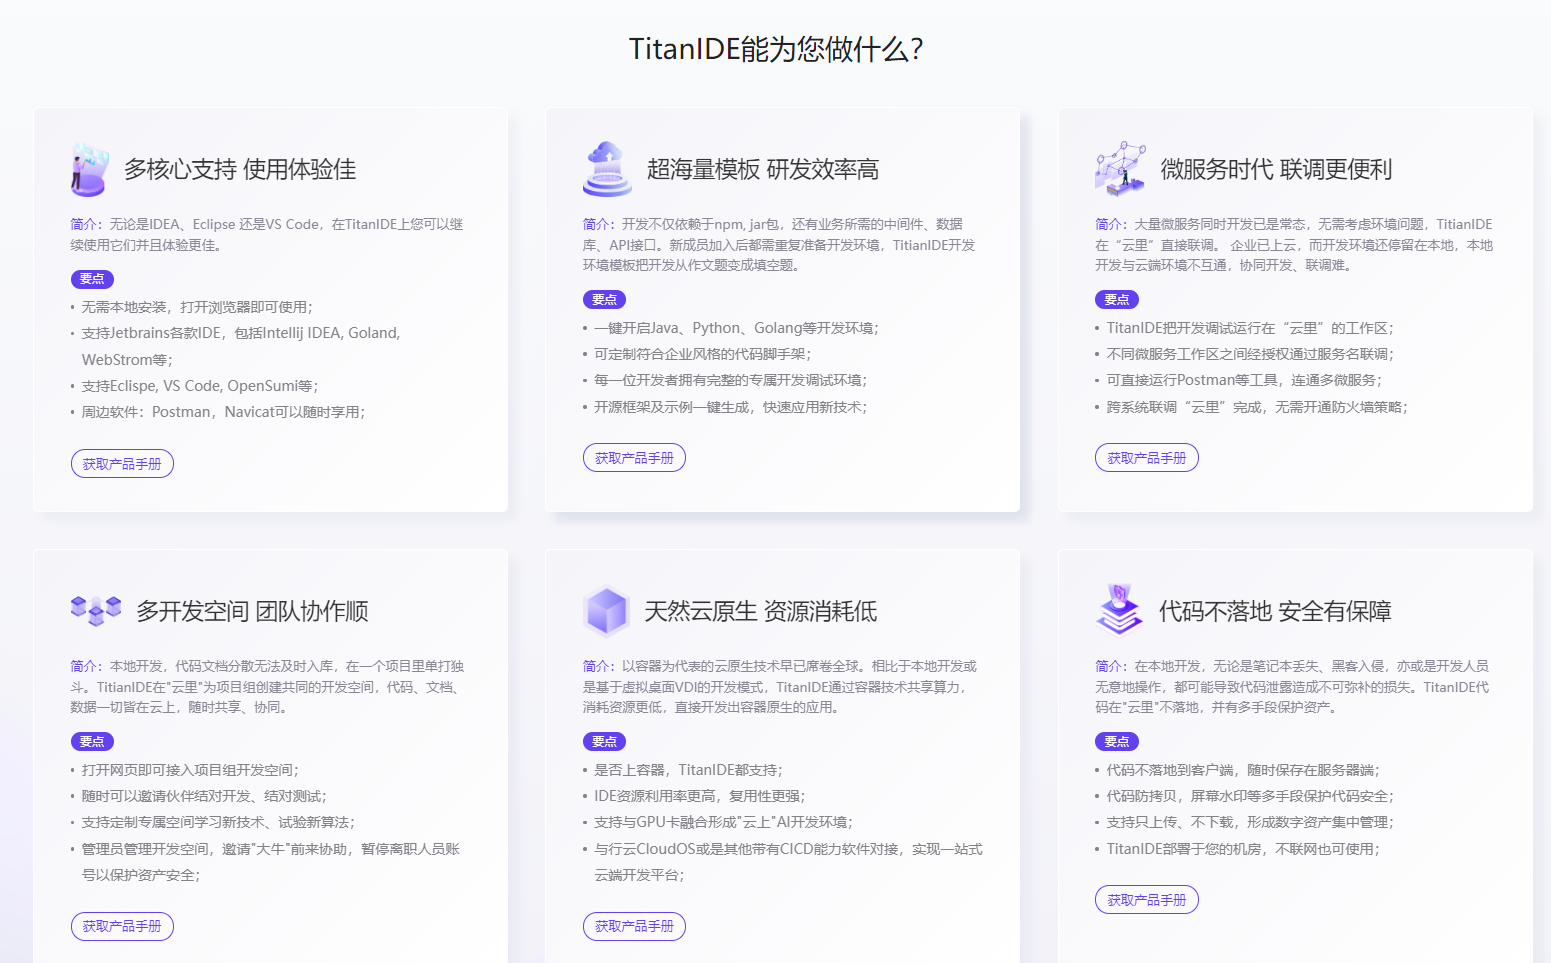Click the 要点 badge in 多核心支持 card

click(92, 279)
